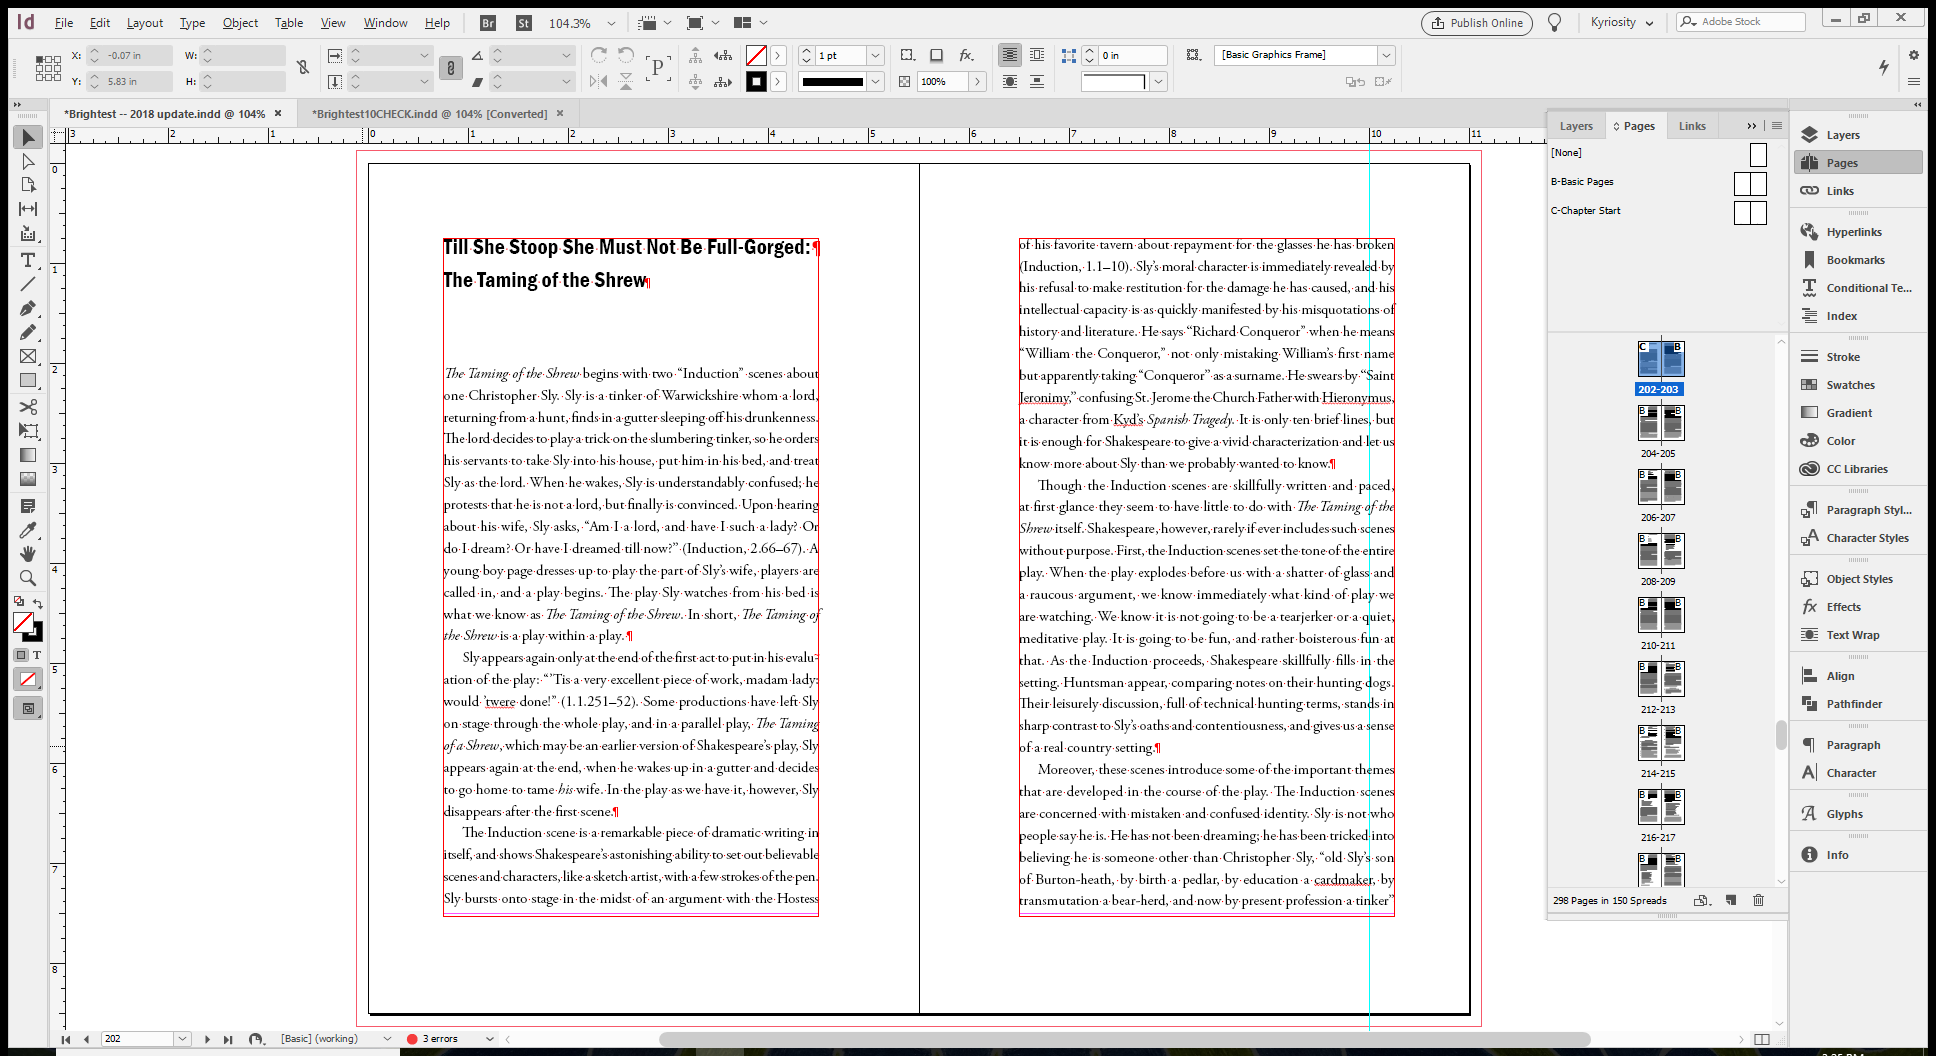Select the Line tool
1936x1056 pixels.
coord(28,284)
